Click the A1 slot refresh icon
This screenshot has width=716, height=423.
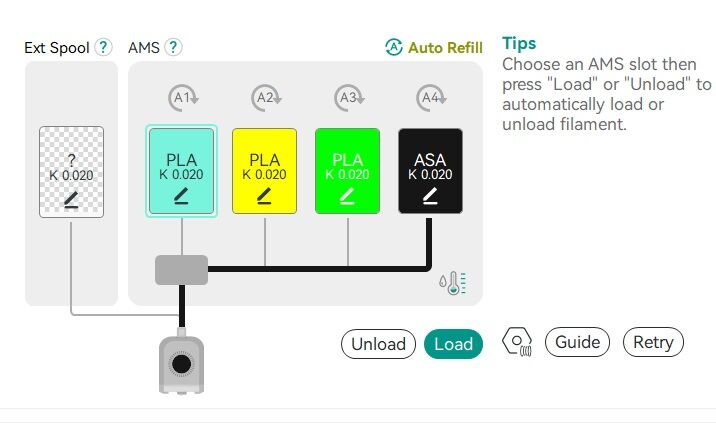point(183,98)
